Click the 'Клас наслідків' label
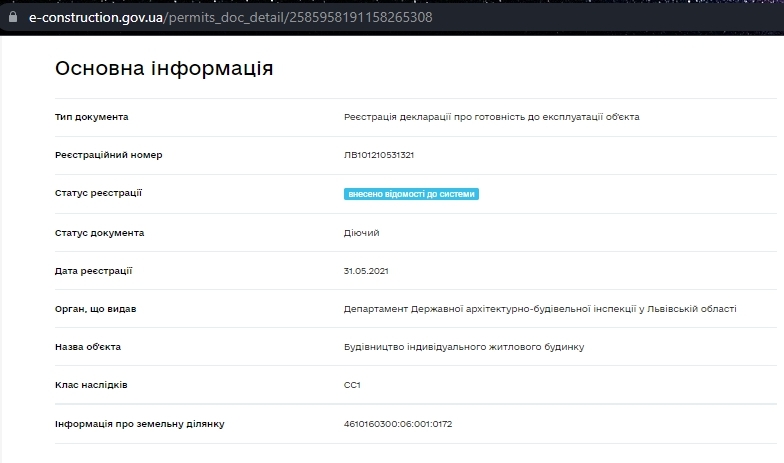Screen dimensions: 784x463 [x=91, y=385]
